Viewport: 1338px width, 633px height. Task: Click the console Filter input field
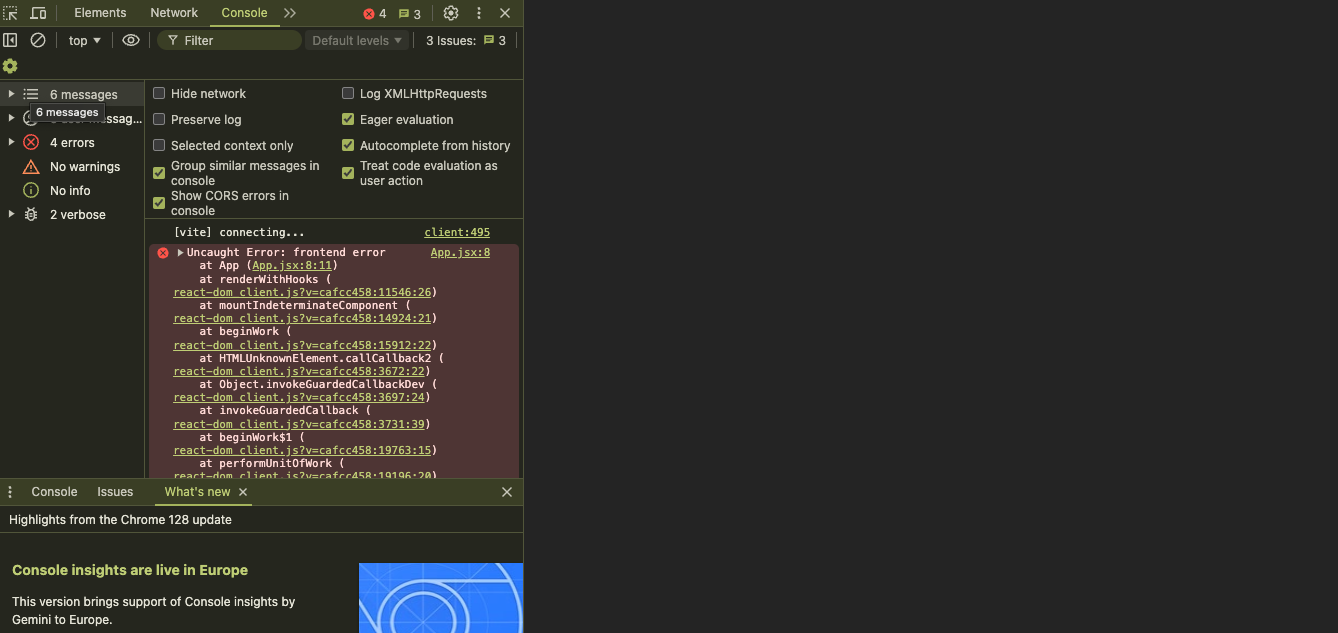[x=229, y=40]
